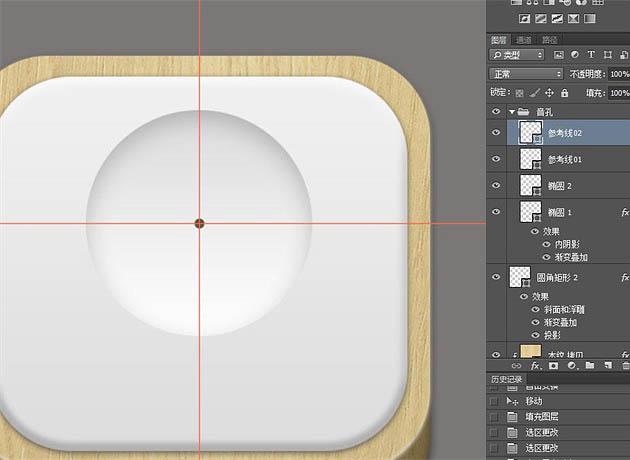Filter layers by type (T) icon
Image resolution: width=630 pixels, height=460 pixels.
pyautogui.click(x=591, y=54)
